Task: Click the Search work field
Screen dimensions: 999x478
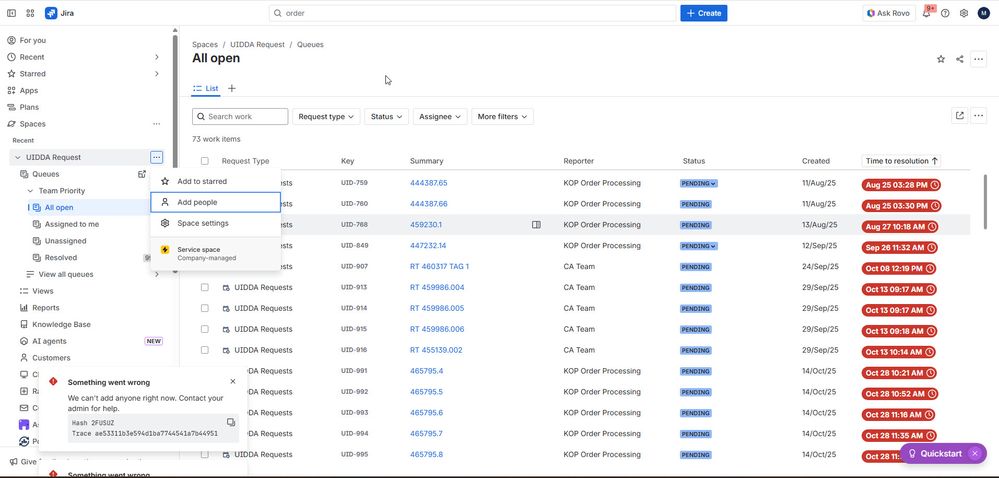Action: (x=240, y=117)
